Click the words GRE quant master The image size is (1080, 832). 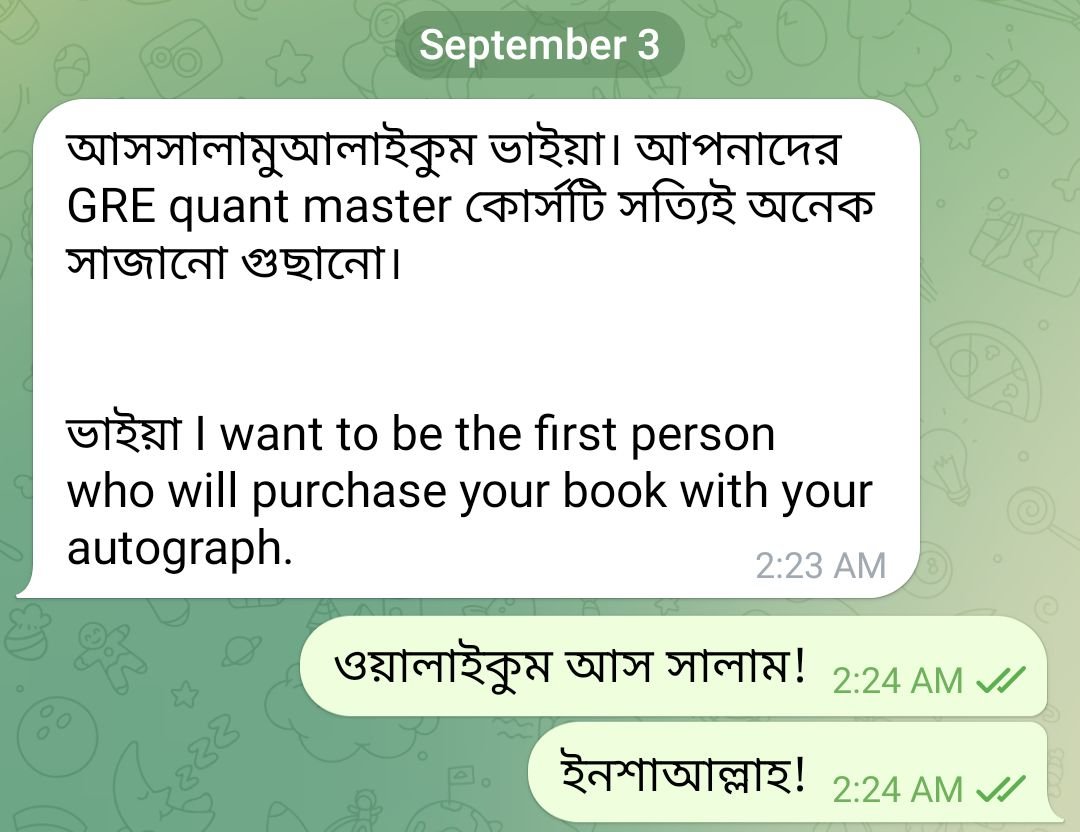point(259,207)
